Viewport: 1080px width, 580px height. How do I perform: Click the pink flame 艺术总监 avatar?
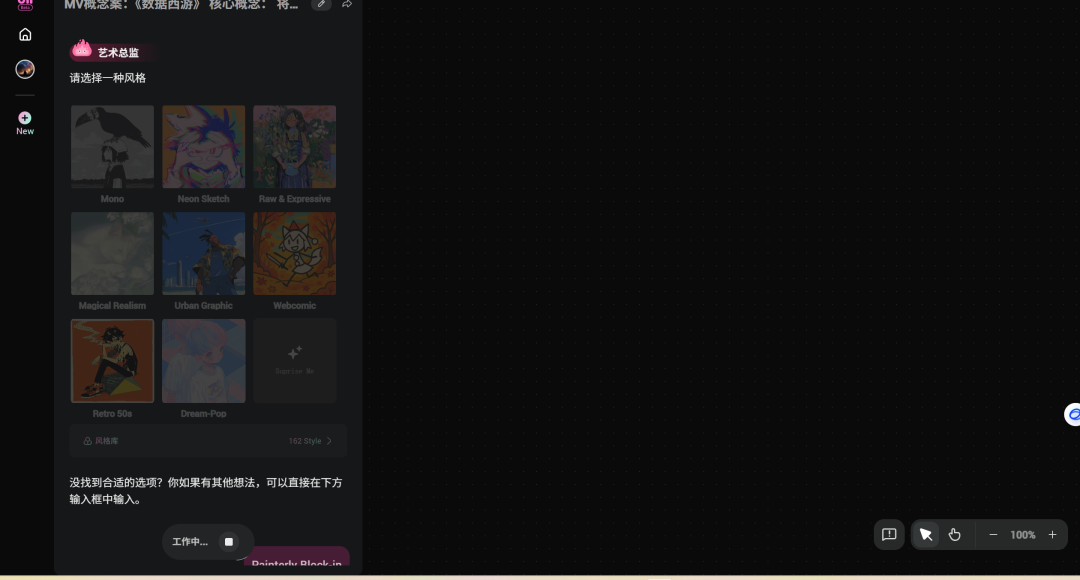point(82,50)
